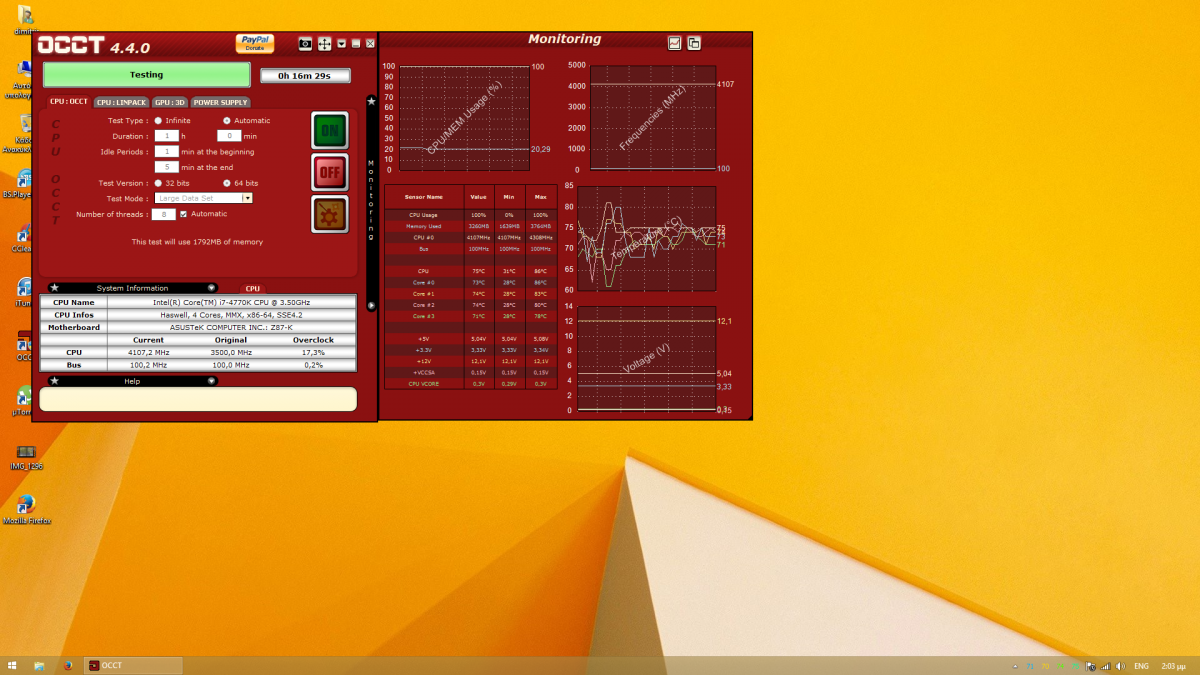This screenshot has width=1200, height=675.
Task: Click the Number of threads field
Action: 164,214
